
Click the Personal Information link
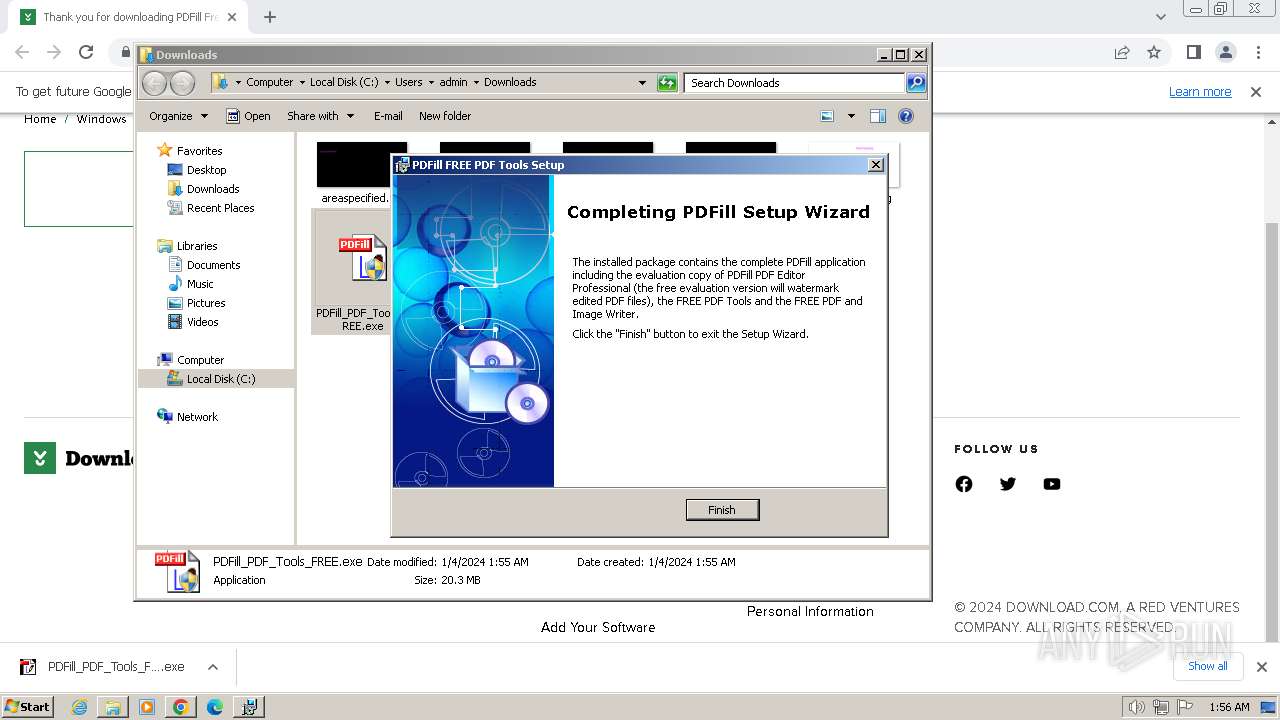(x=810, y=611)
